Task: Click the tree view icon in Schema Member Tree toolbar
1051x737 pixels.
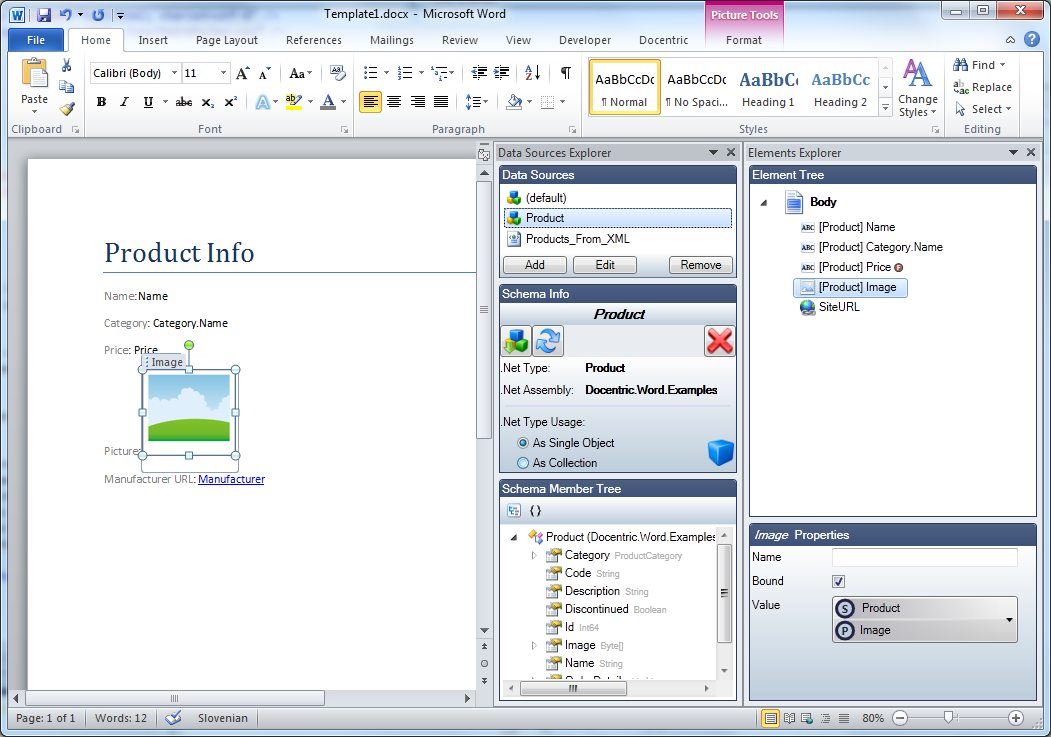Action: pos(514,511)
